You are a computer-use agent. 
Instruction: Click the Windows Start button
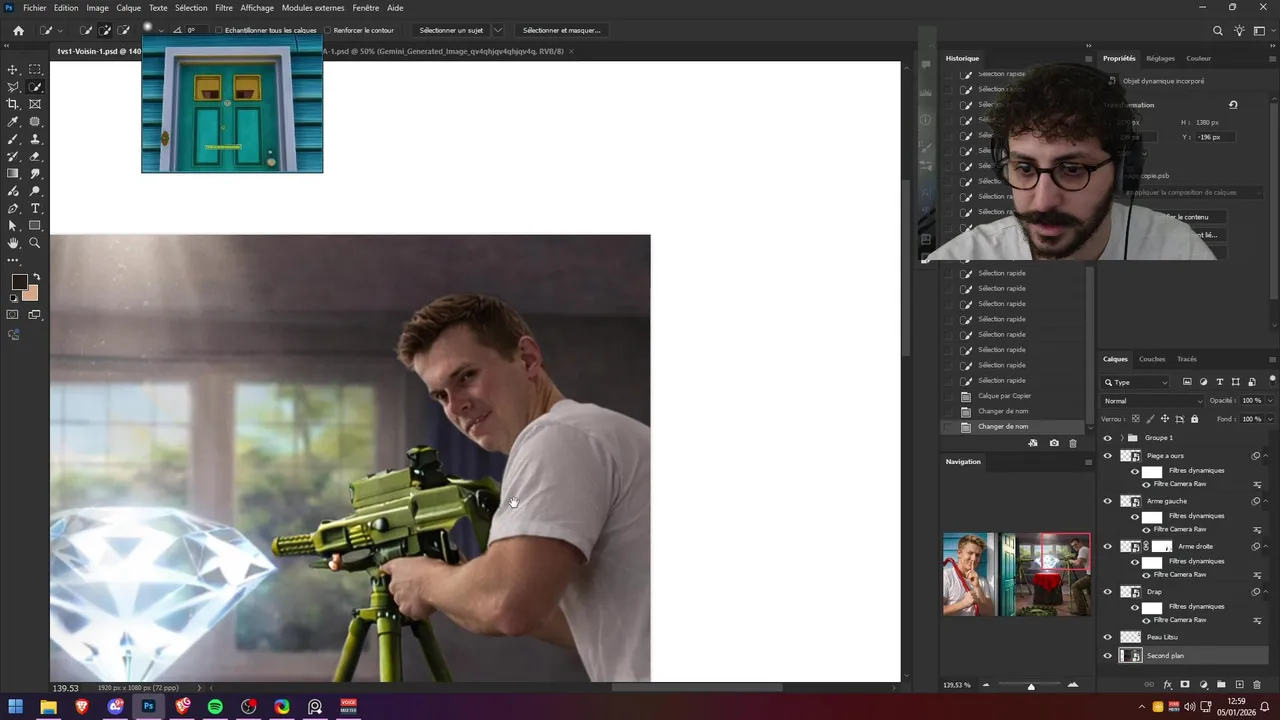15,706
